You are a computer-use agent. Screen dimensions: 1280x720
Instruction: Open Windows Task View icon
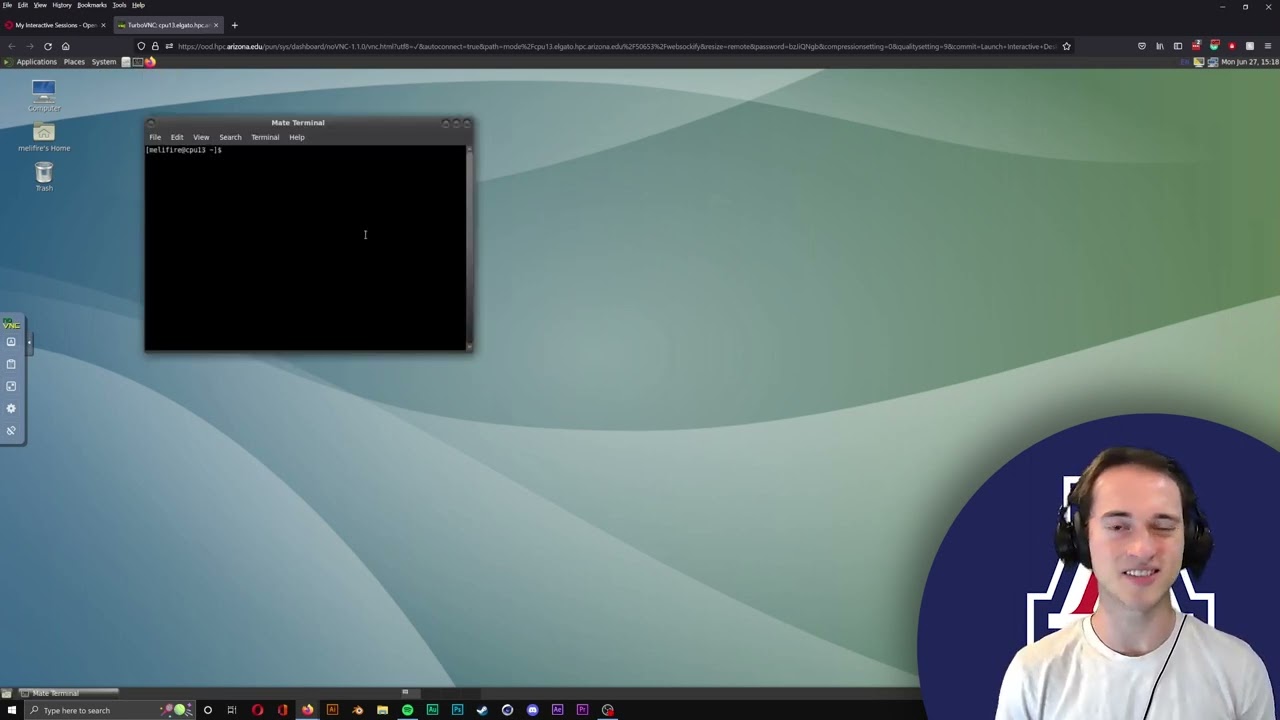[232, 710]
